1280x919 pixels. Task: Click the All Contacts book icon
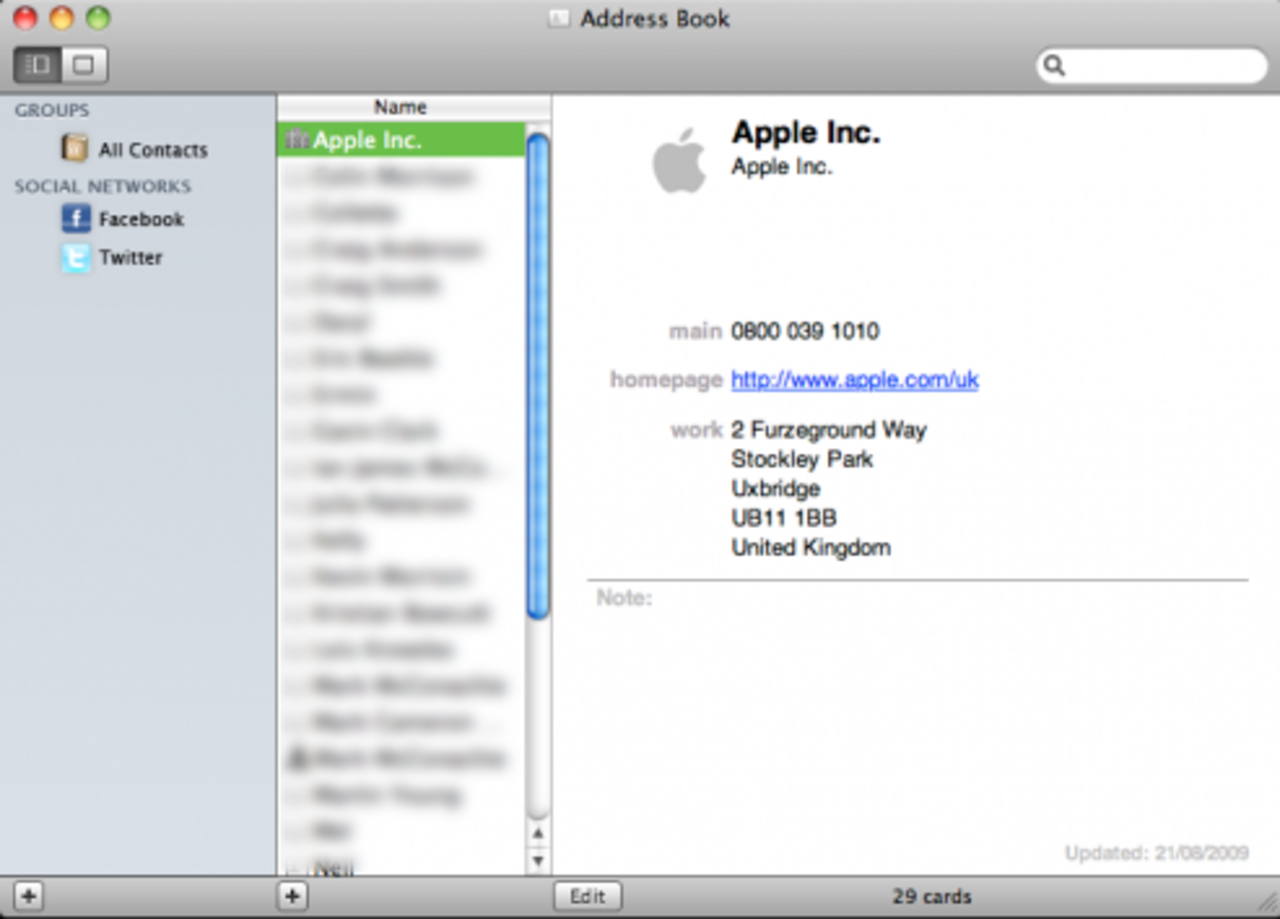[75, 148]
